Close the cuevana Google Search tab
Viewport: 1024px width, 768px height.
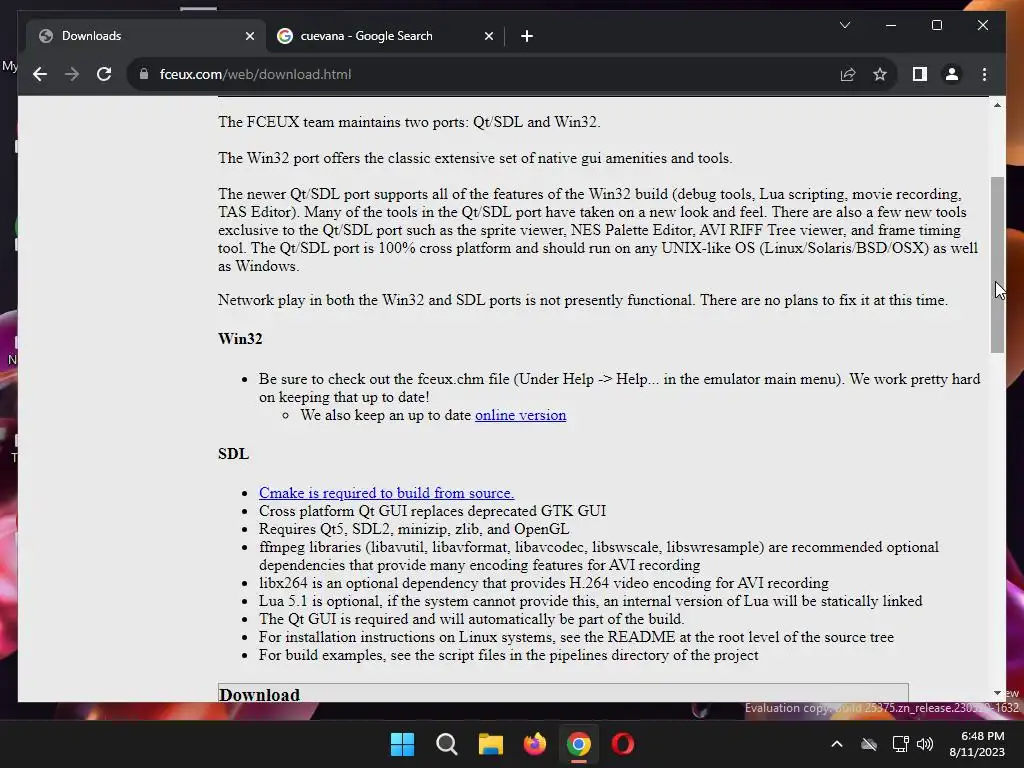pos(488,36)
